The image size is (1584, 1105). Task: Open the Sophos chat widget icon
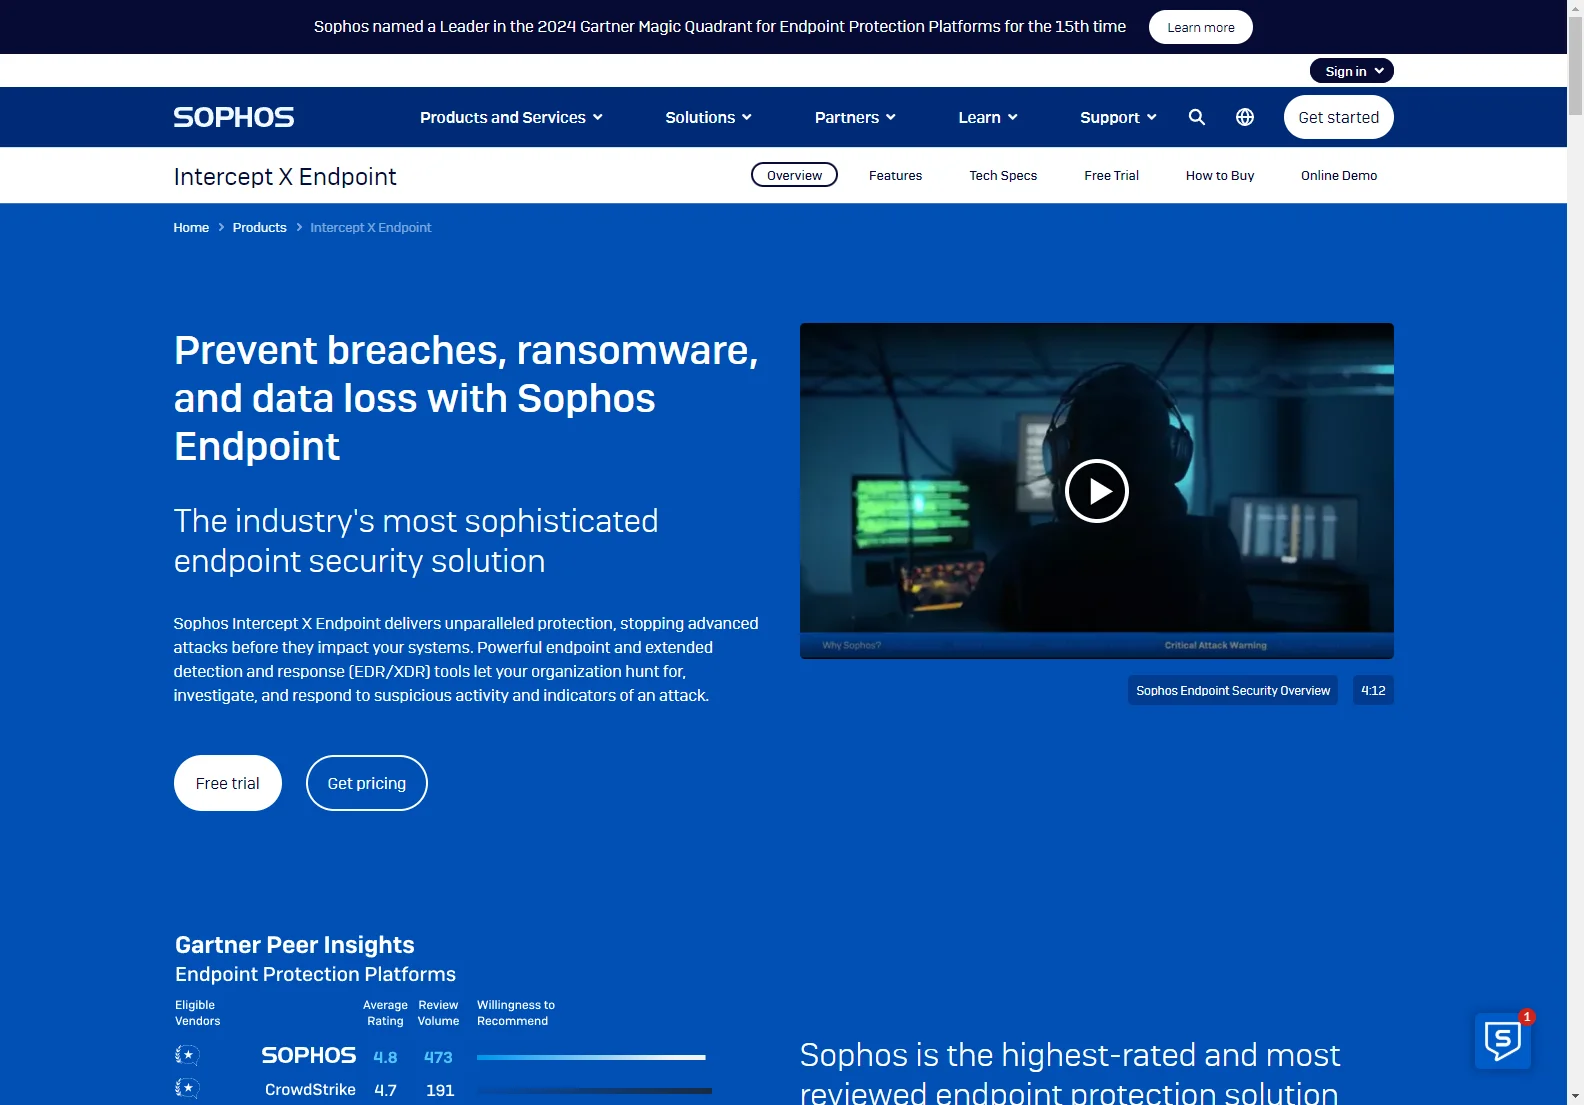(x=1503, y=1041)
